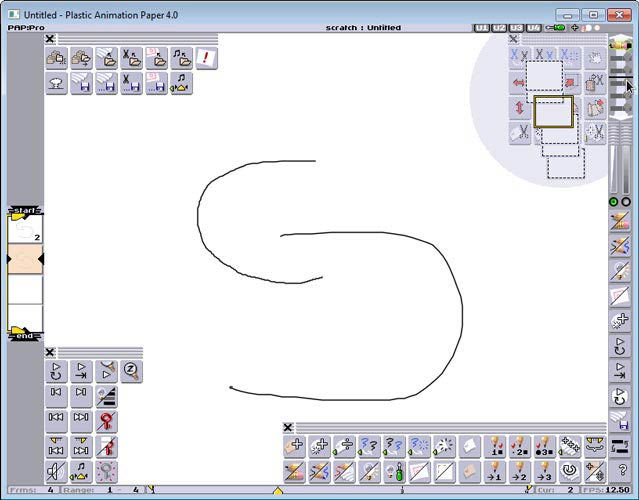The image size is (639, 500).
Task: Click the red exclamation mark icon
Action: (207, 59)
